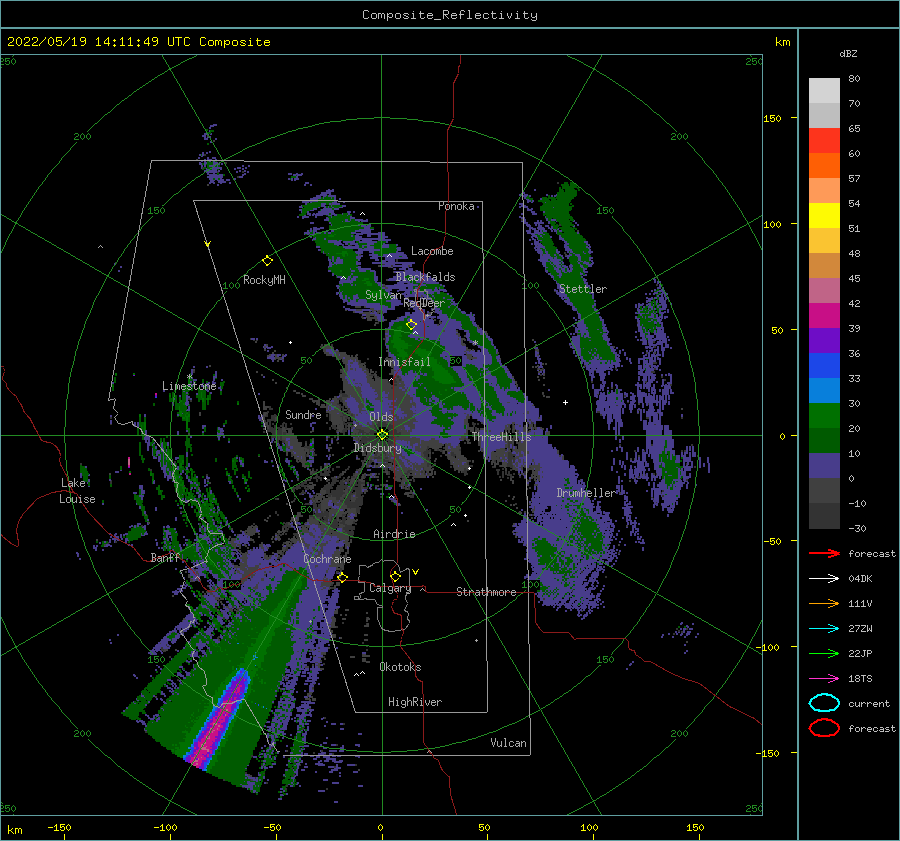900x841 pixels.
Task: Click the white 04DK arrow icon
Action: [824, 578]
